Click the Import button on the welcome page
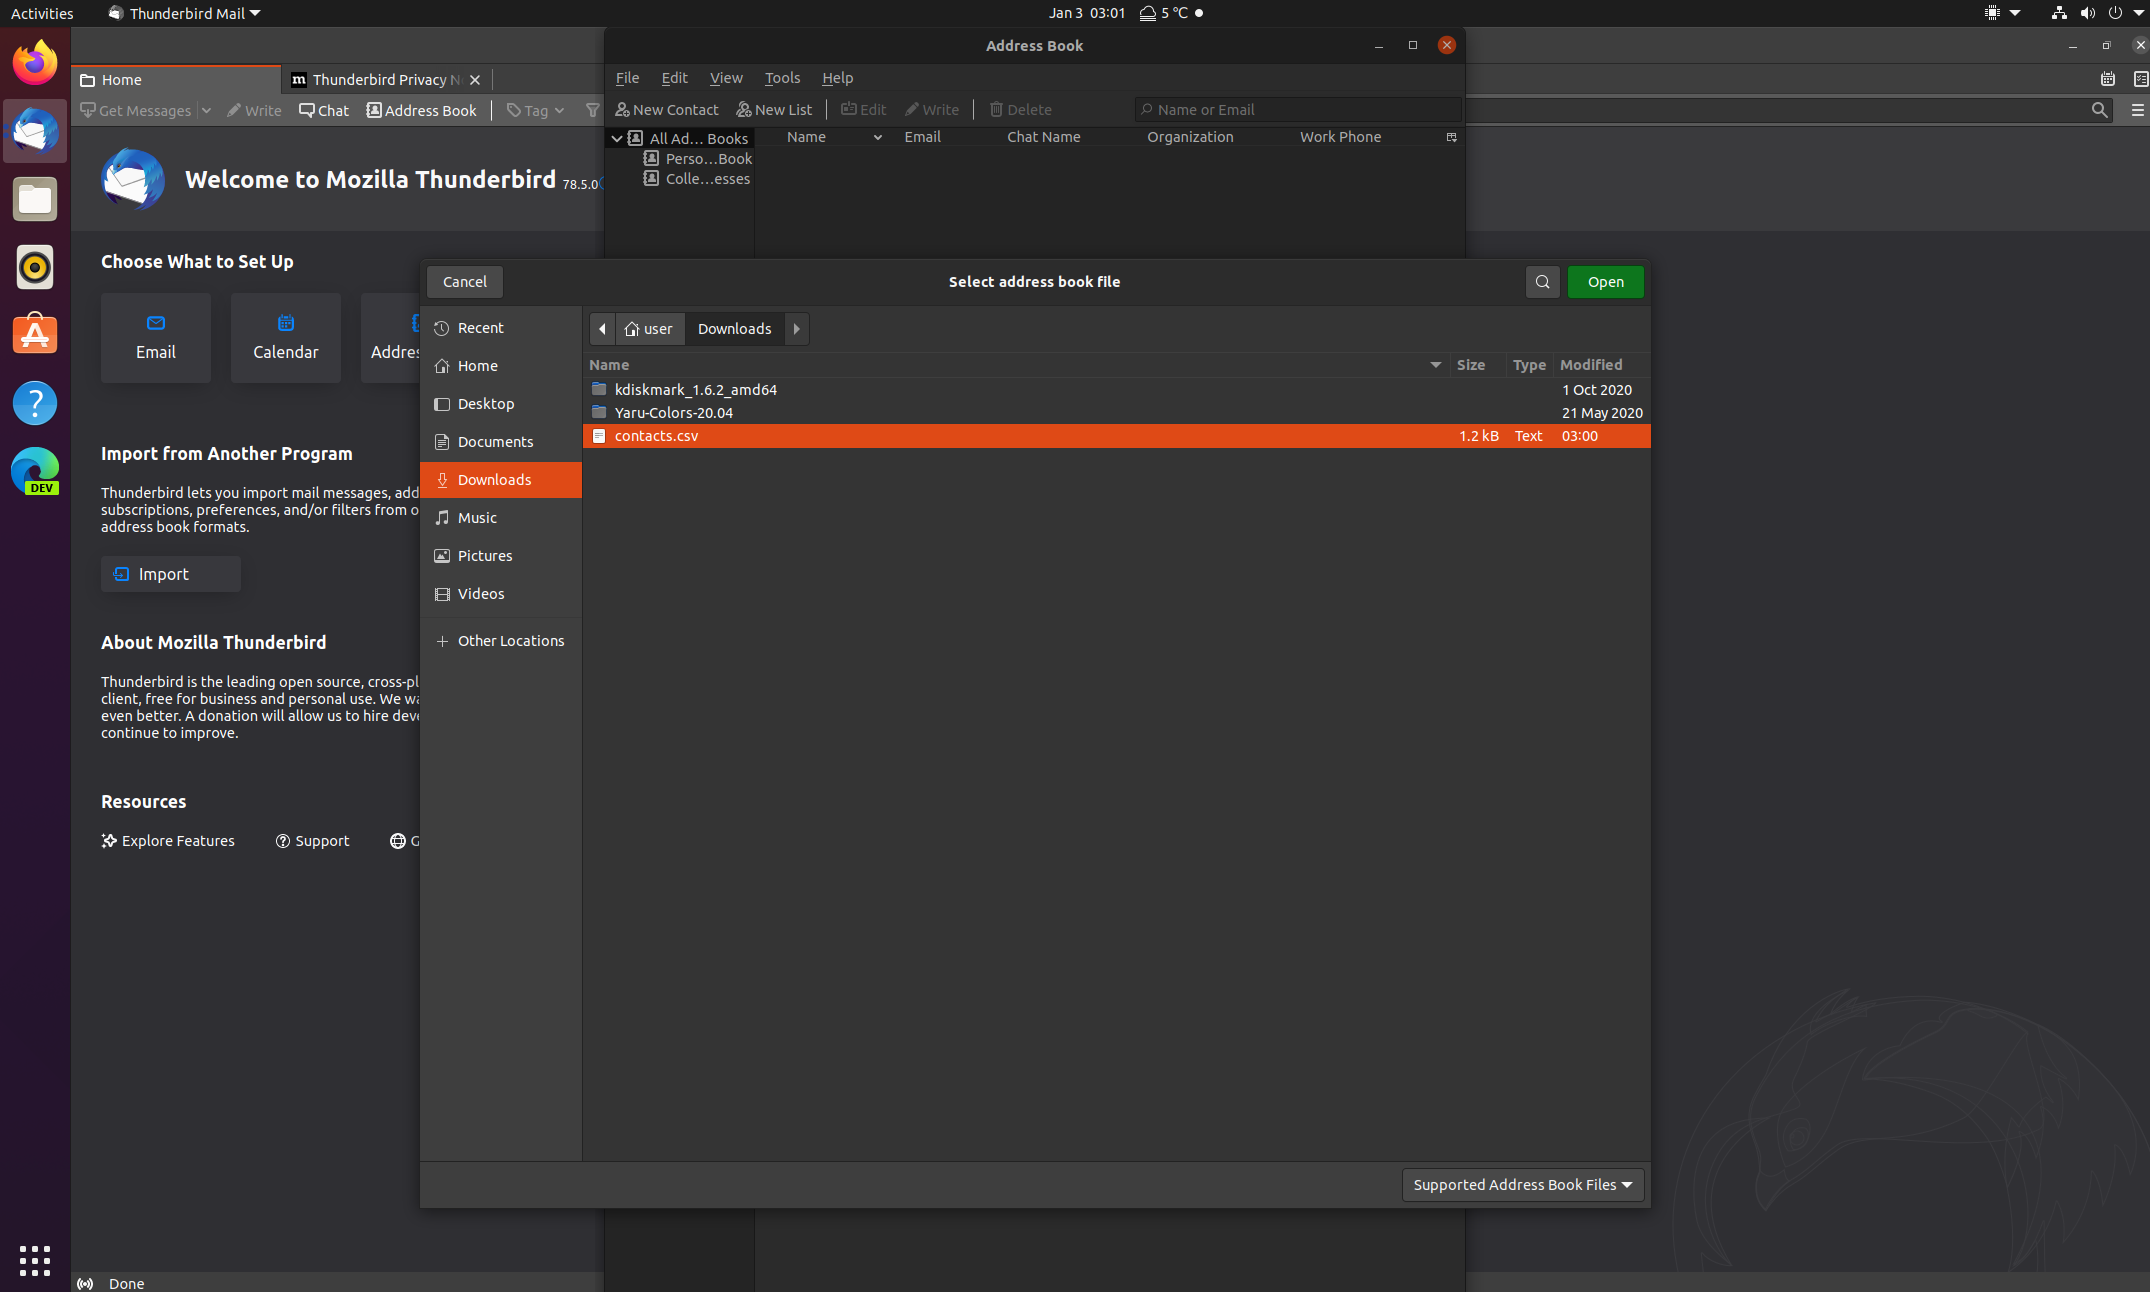The image size is (2150, 1292). 170,574
